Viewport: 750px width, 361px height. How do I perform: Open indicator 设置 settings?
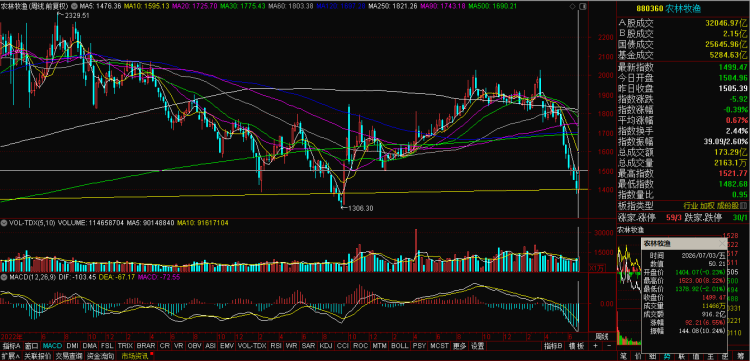point(477,346)
